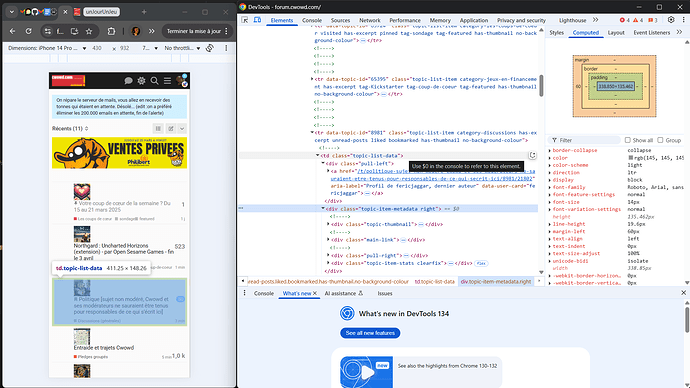Click the rgb(145,145,145) color swatch
Image resolution: width=690 pixels, height=388 pixels.
coord(631,157)
